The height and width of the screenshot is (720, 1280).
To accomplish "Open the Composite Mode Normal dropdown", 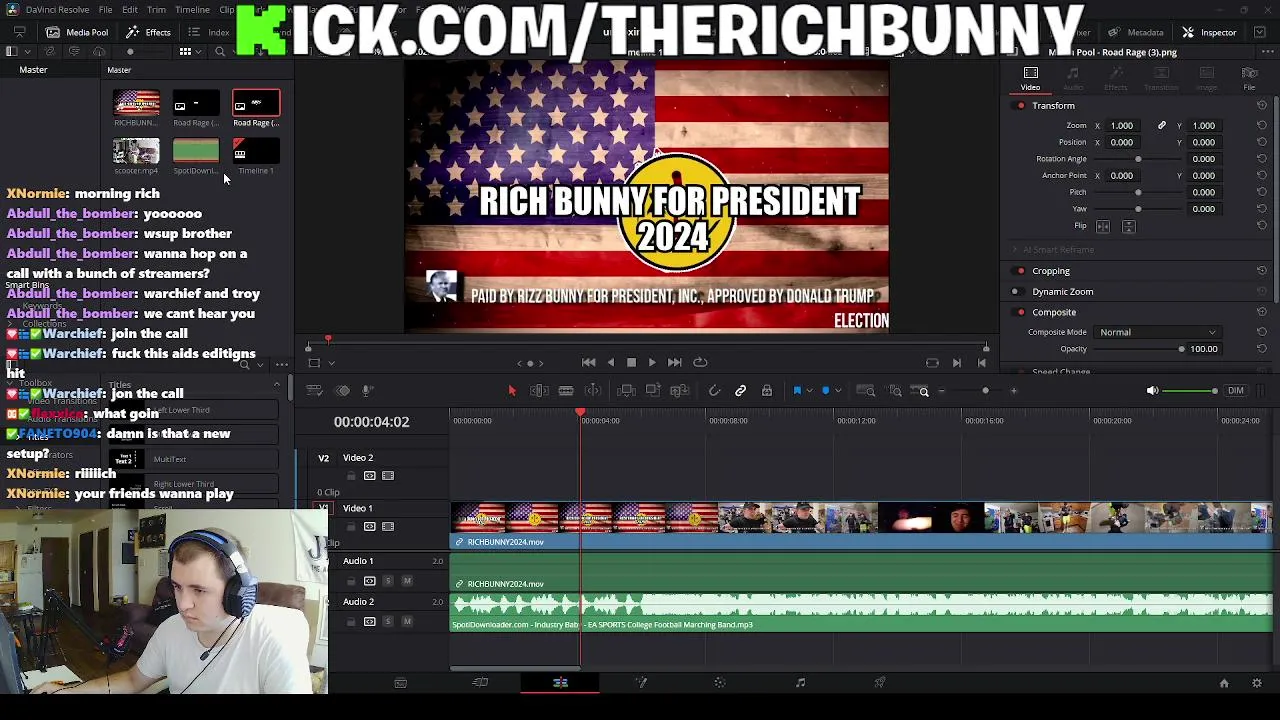I will pos(1157,332).
